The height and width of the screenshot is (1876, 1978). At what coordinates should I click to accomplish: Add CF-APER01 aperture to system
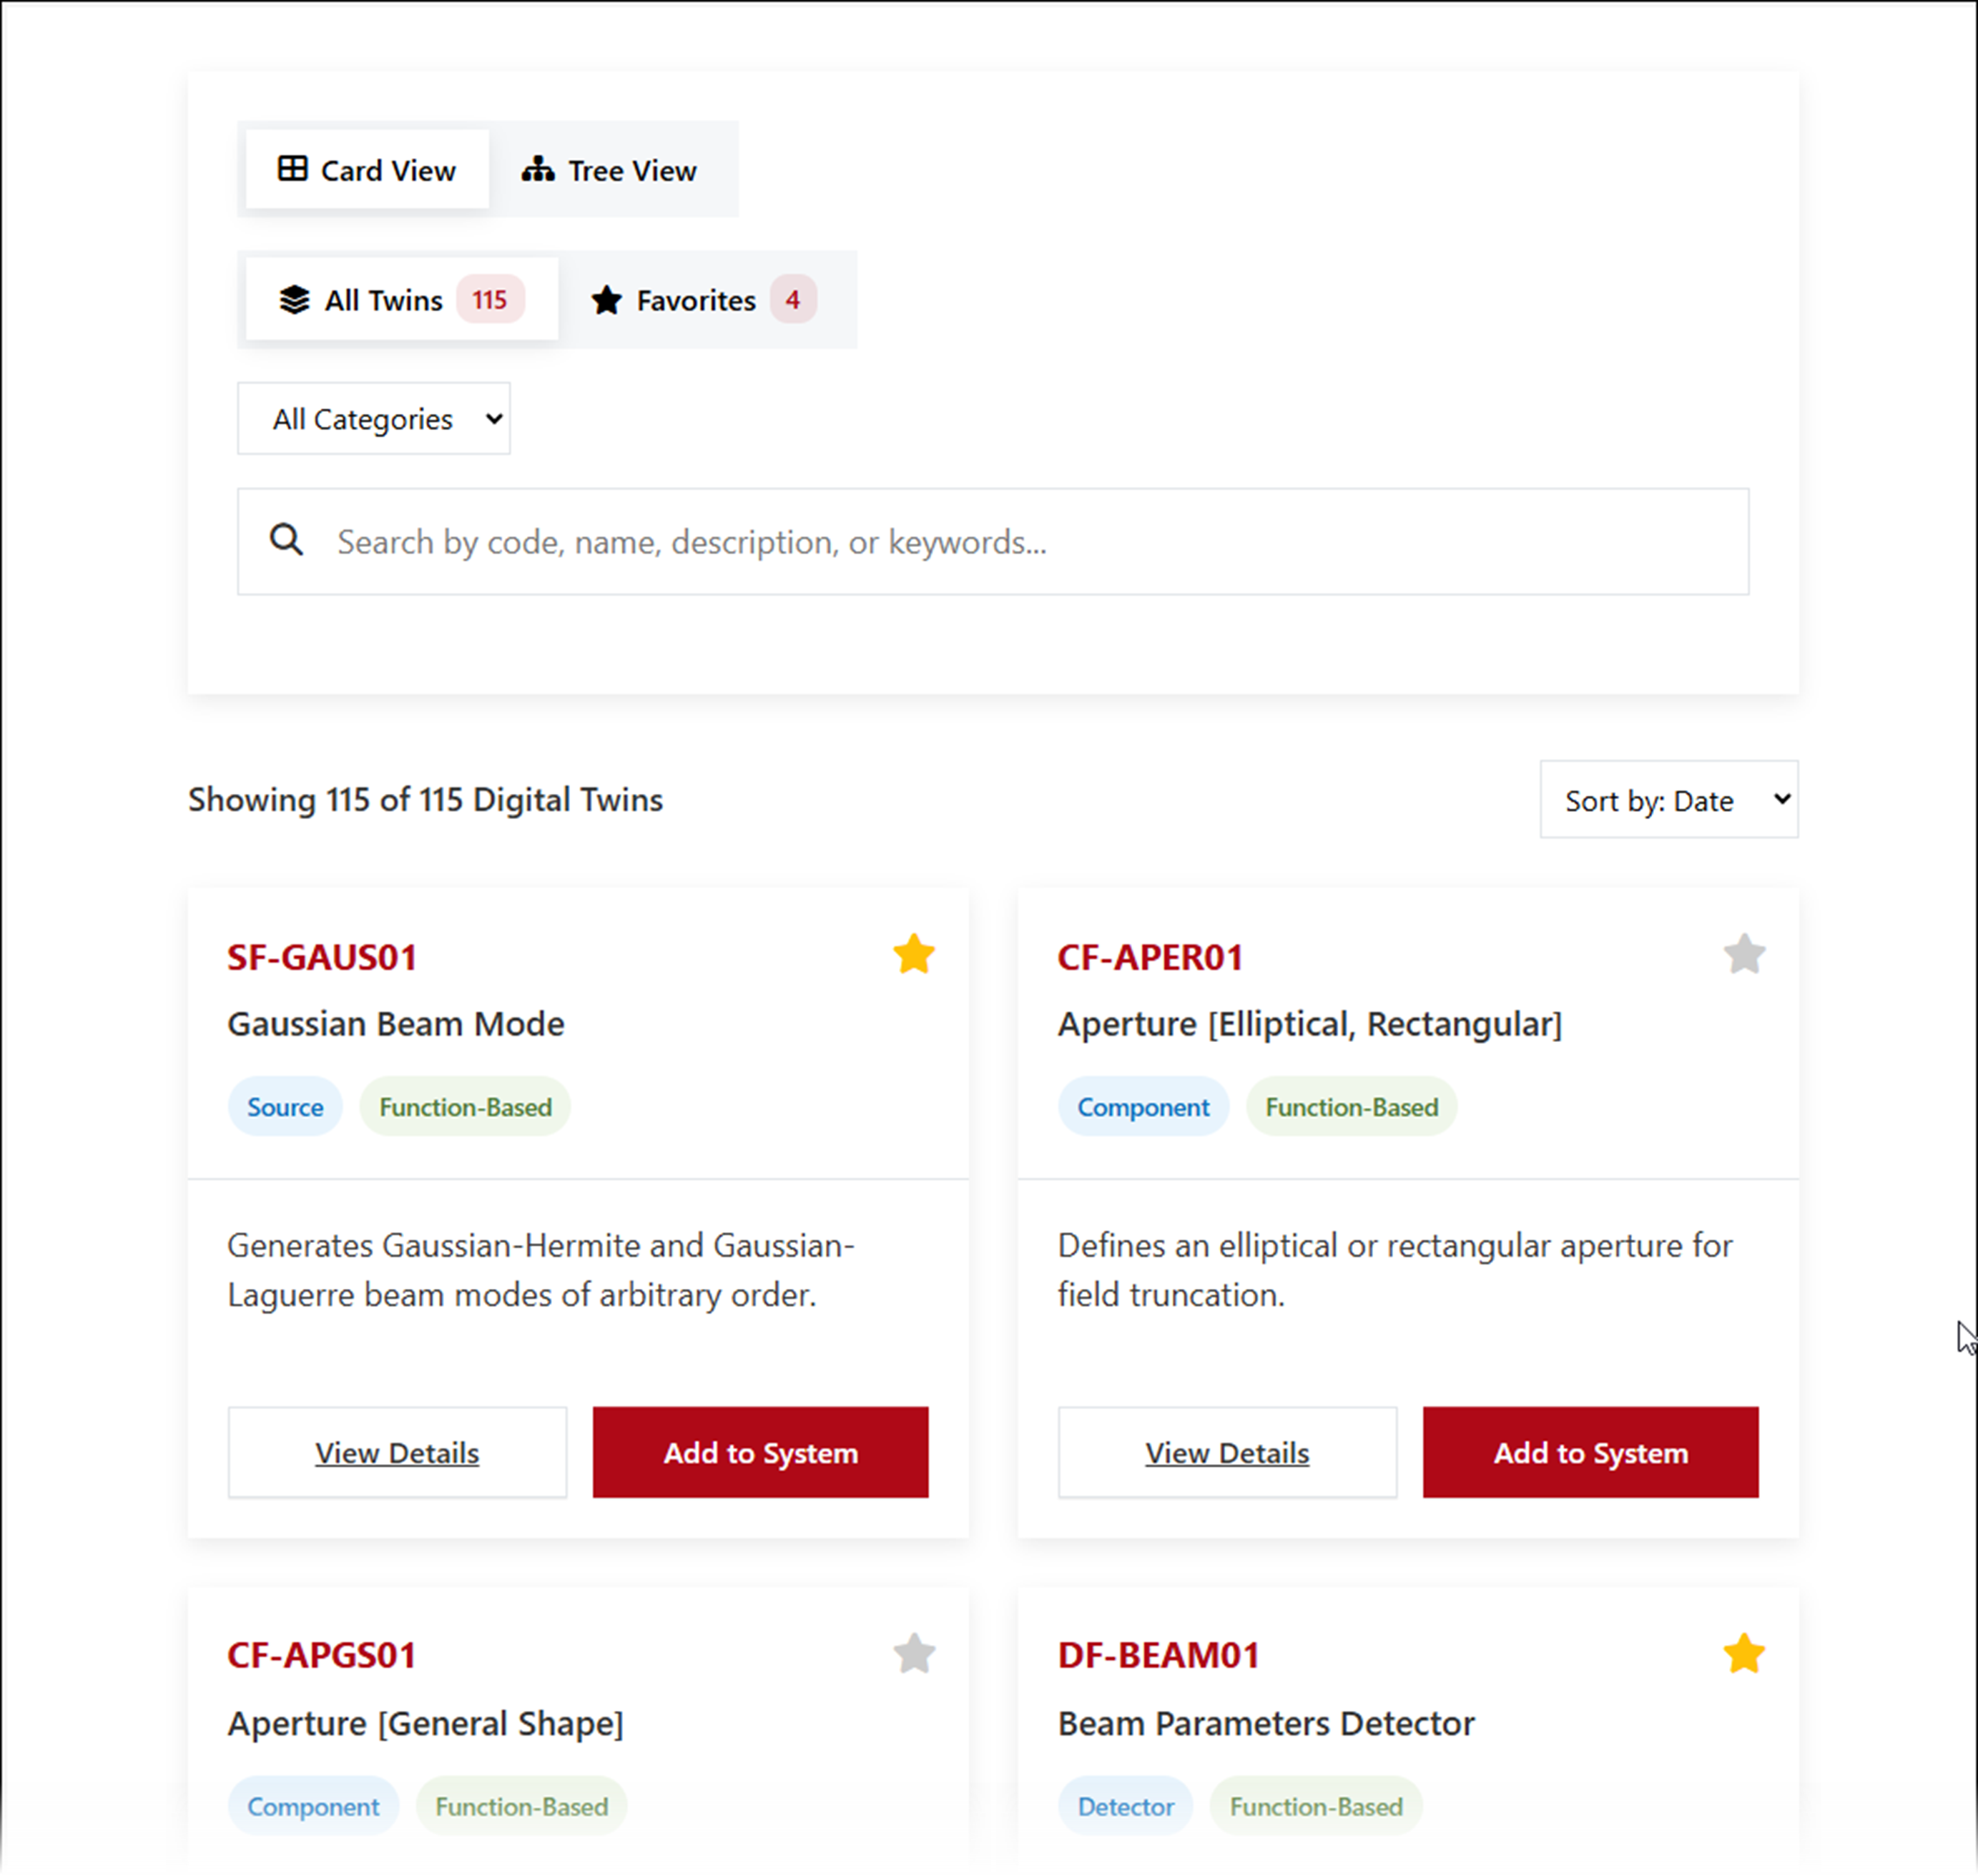click(x=1590, y=1452)
